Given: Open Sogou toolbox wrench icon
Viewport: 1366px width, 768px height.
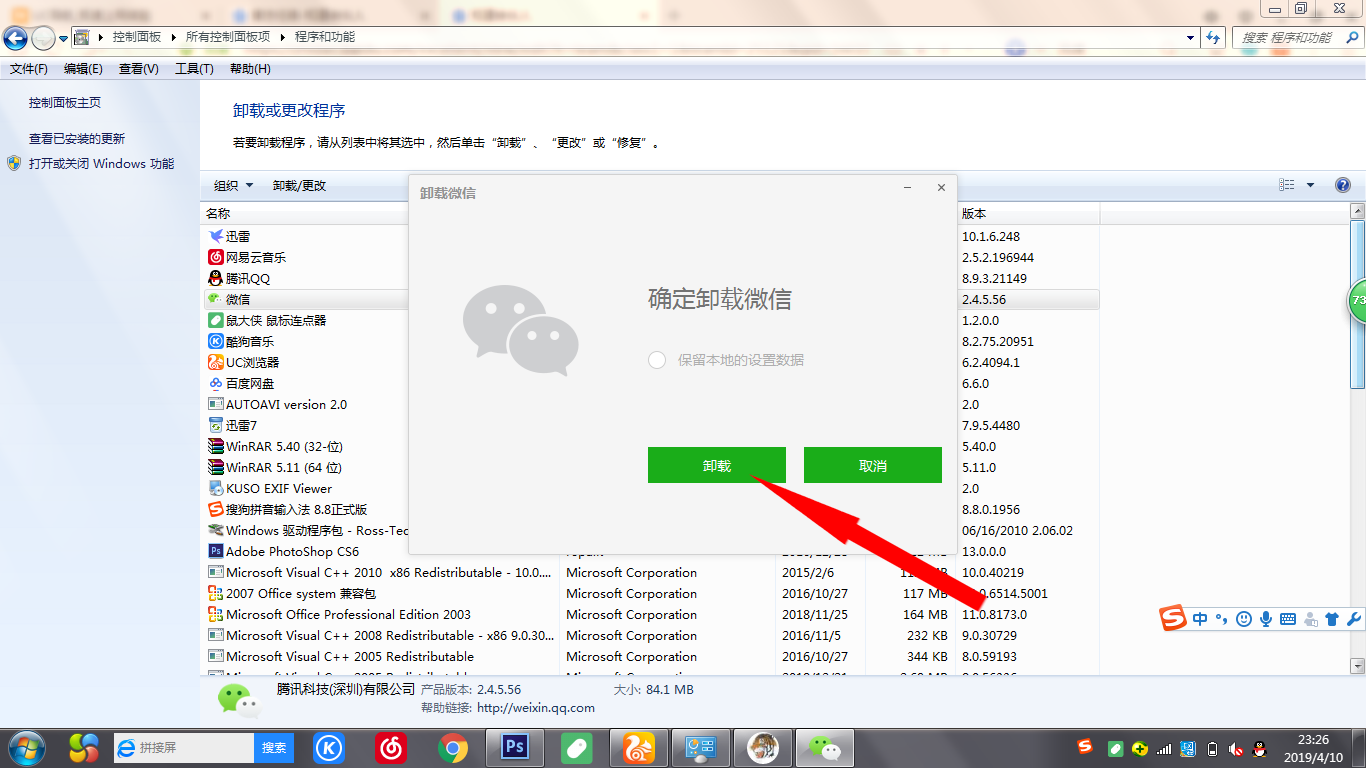Looking at the screenshot, I should click(x=1354, y=618).
